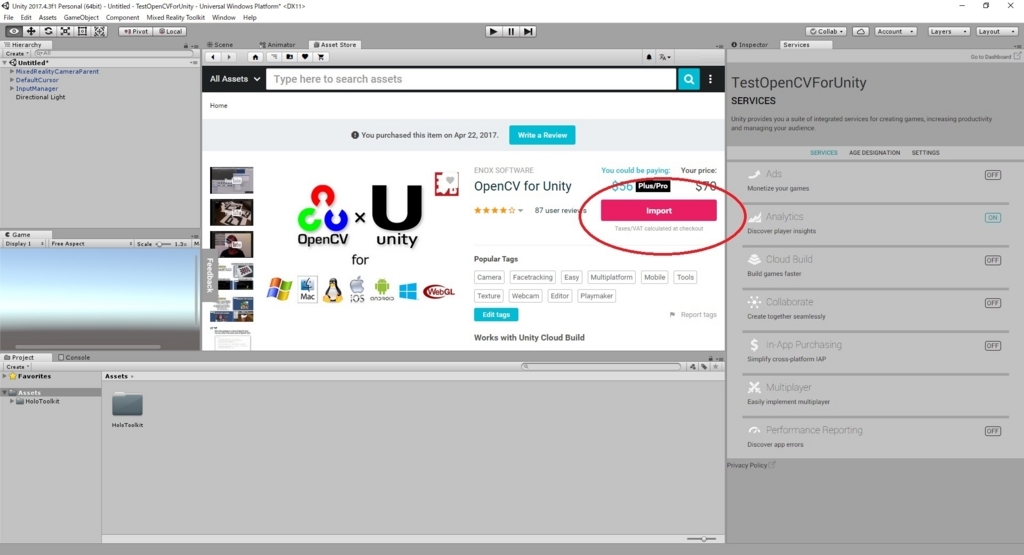Image resolution: width=1024 pixels, height=555 pixels.
Task: Open the Hierarchy Create dropdown
Action: pos(16,54)
